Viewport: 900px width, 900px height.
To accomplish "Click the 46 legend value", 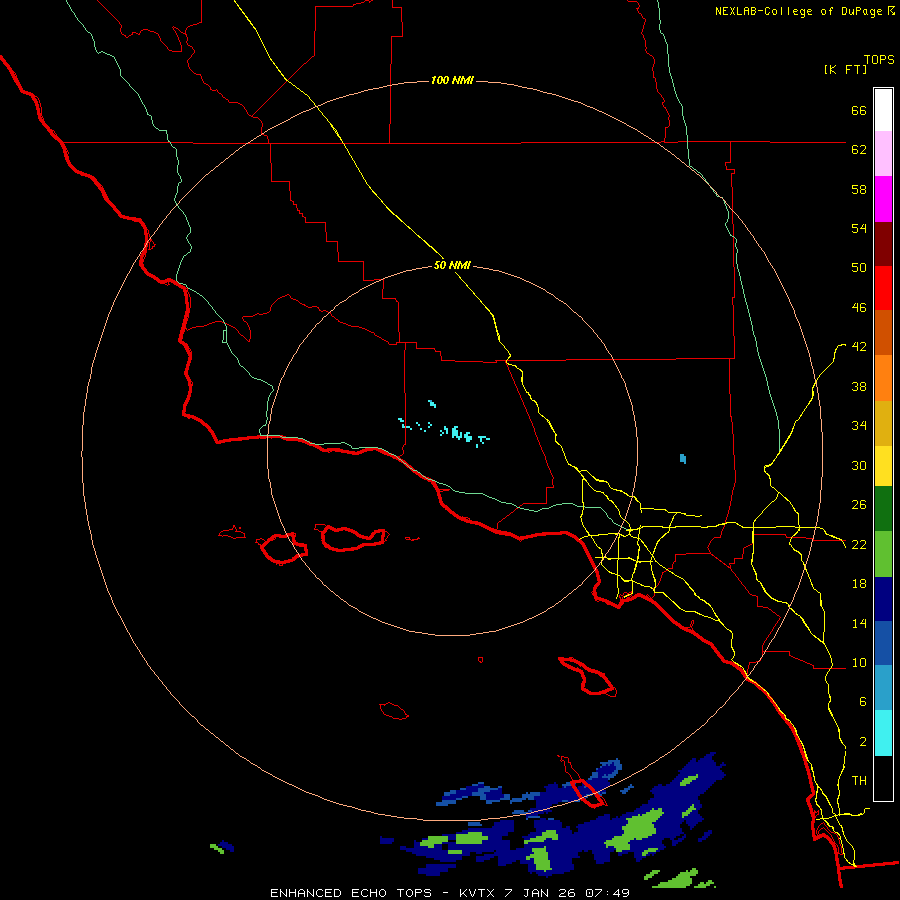I will tap(859, 307).
